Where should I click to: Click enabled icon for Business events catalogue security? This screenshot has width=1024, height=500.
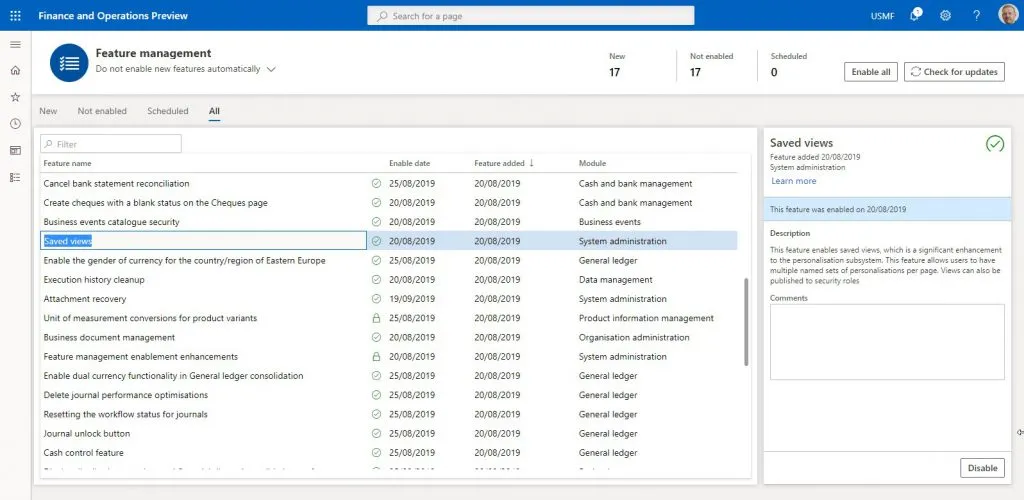[376, 222]
